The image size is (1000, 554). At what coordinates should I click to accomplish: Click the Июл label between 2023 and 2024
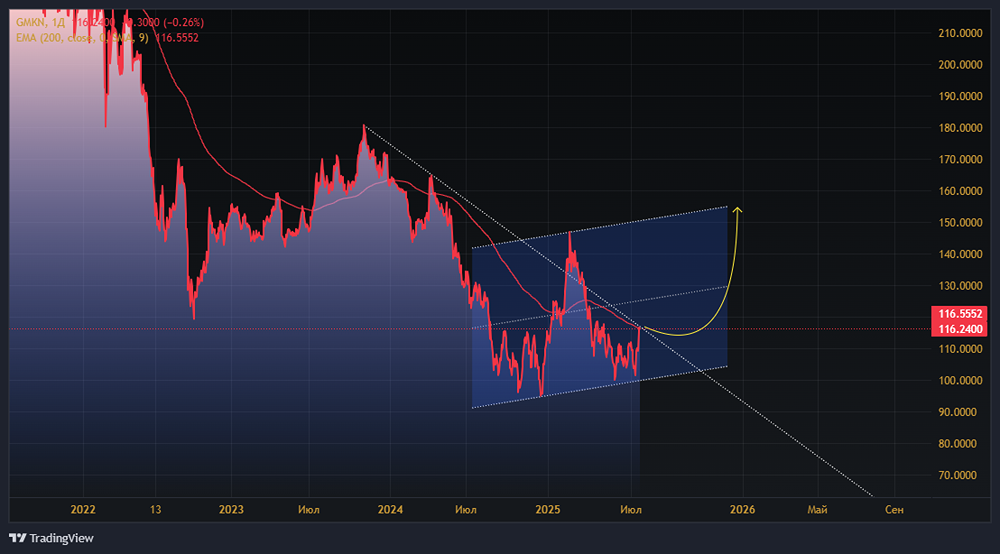(309, 509)
